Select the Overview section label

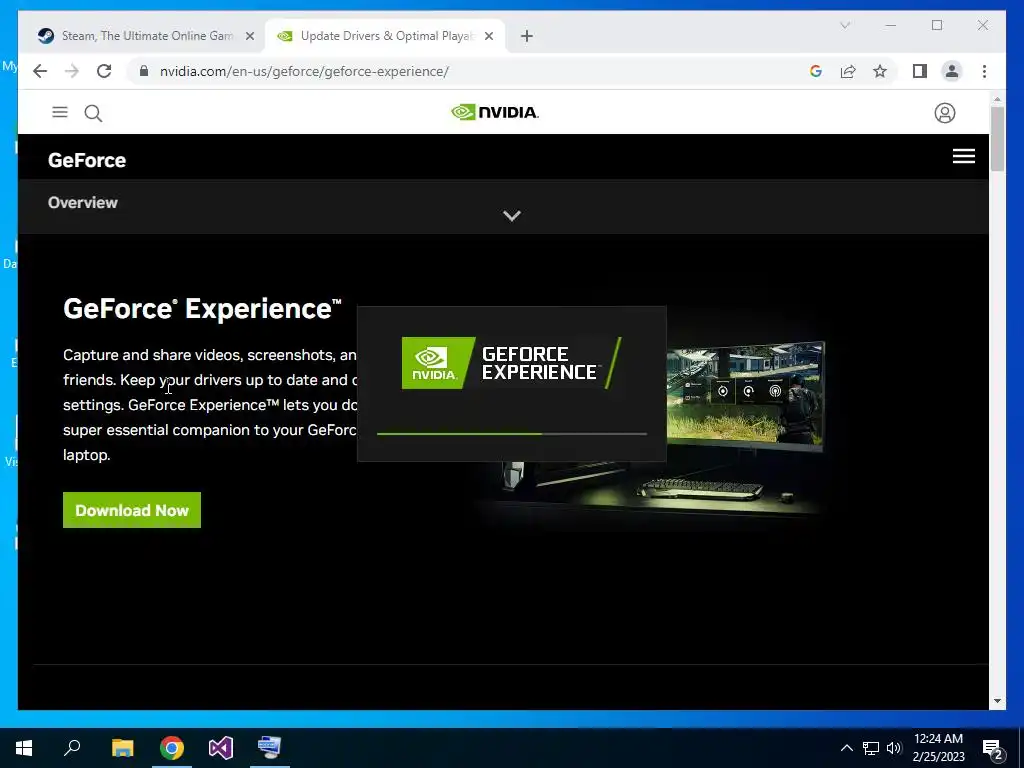pyautogui.click(x=83, y=202)
